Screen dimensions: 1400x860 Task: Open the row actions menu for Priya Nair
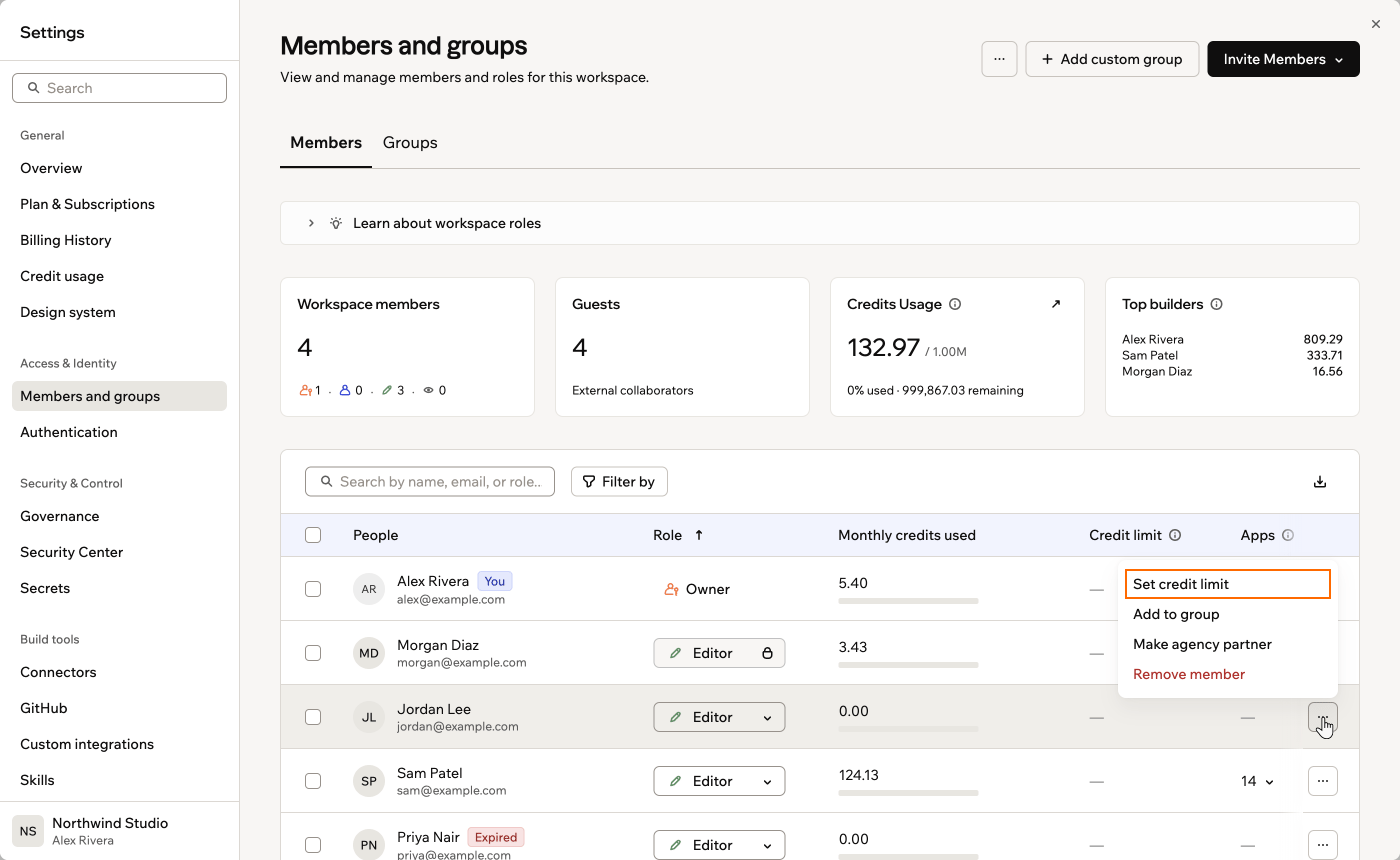coord(1323,845)
